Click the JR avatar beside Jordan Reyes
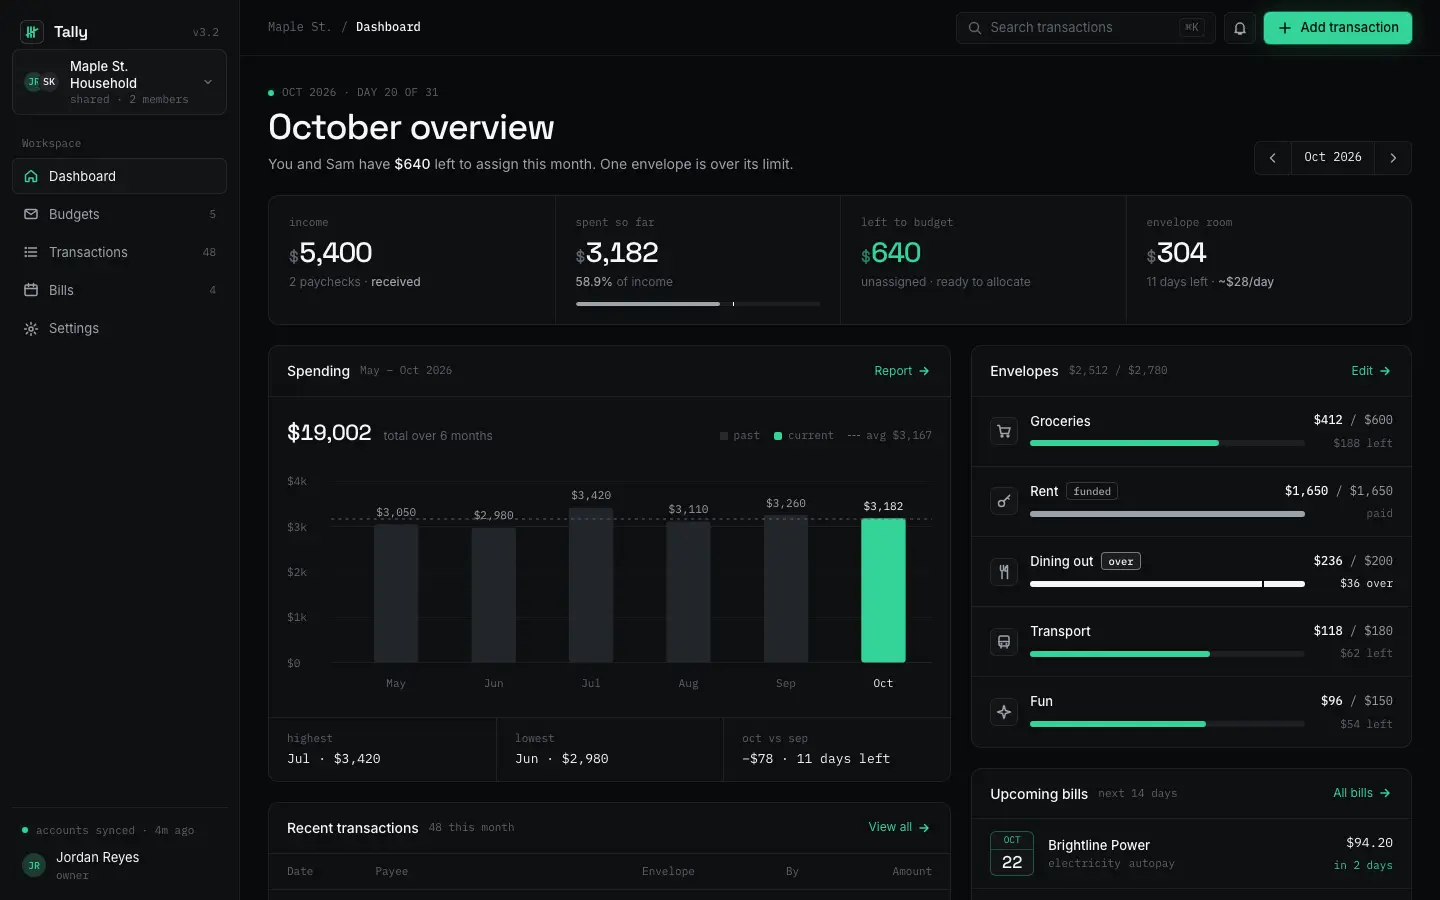Viewport: 1440px width, 900px height. coord(34,865)
